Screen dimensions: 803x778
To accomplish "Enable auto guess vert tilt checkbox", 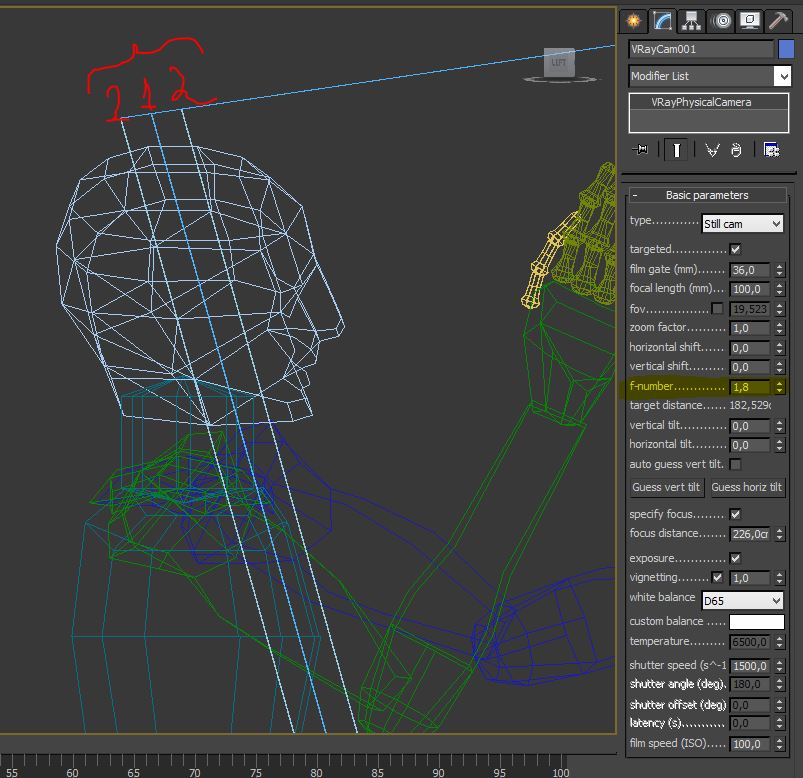I will coord(735,464).
